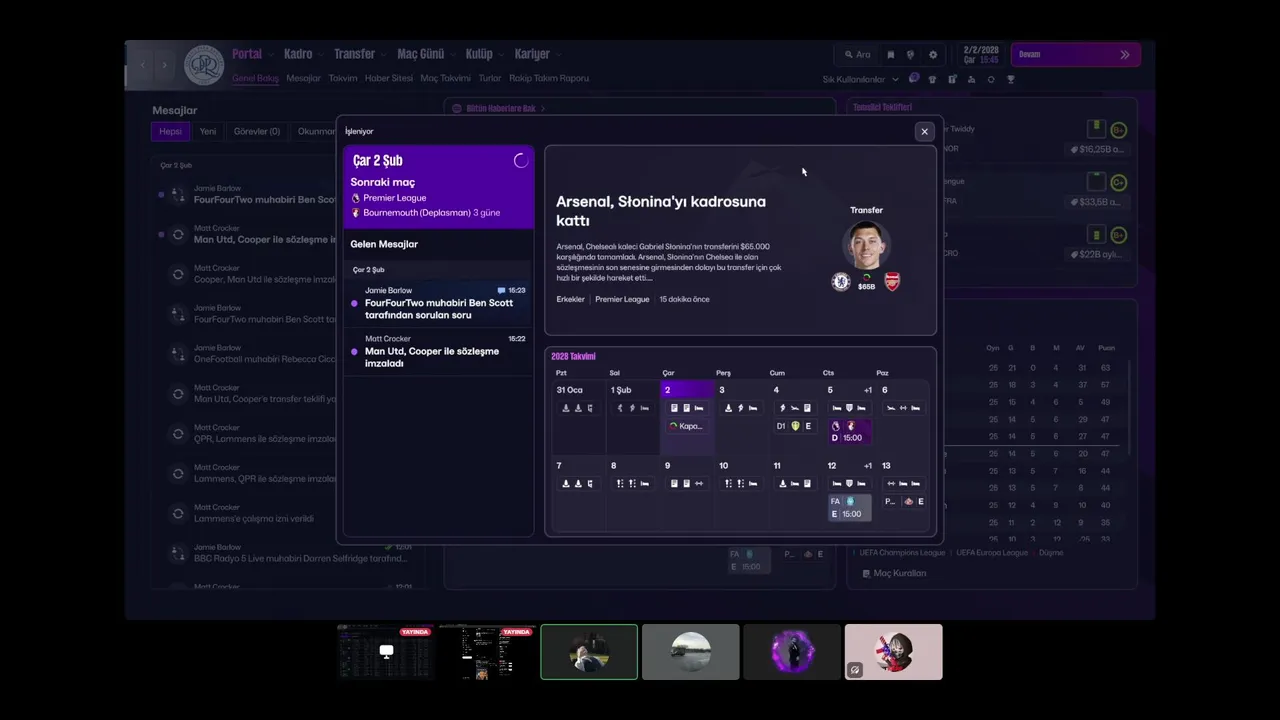
Task: Click the bookmark icon in top bar
Action: coord(891,55)
